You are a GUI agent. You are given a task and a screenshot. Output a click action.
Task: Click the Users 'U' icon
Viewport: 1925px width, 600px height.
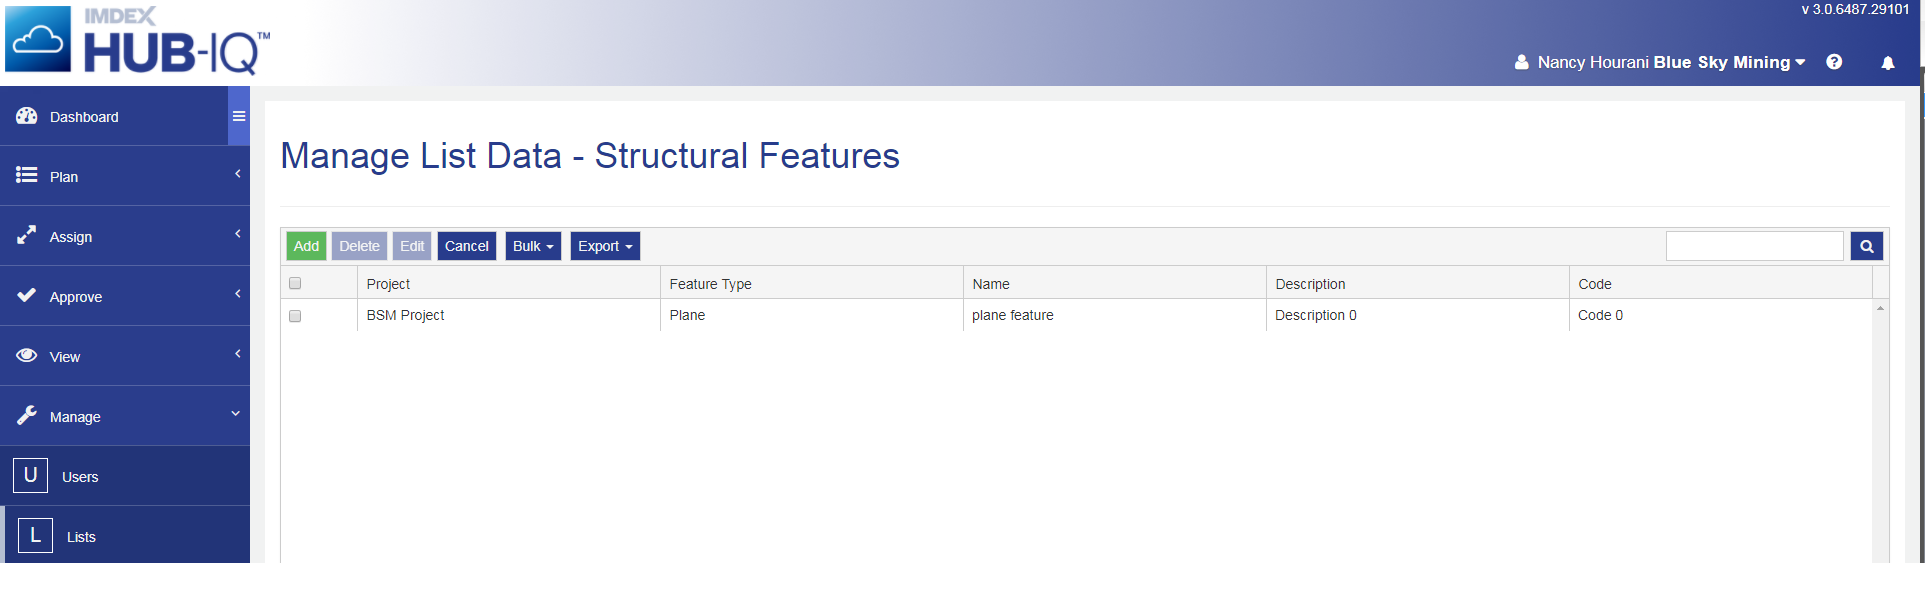coord(31,476)
